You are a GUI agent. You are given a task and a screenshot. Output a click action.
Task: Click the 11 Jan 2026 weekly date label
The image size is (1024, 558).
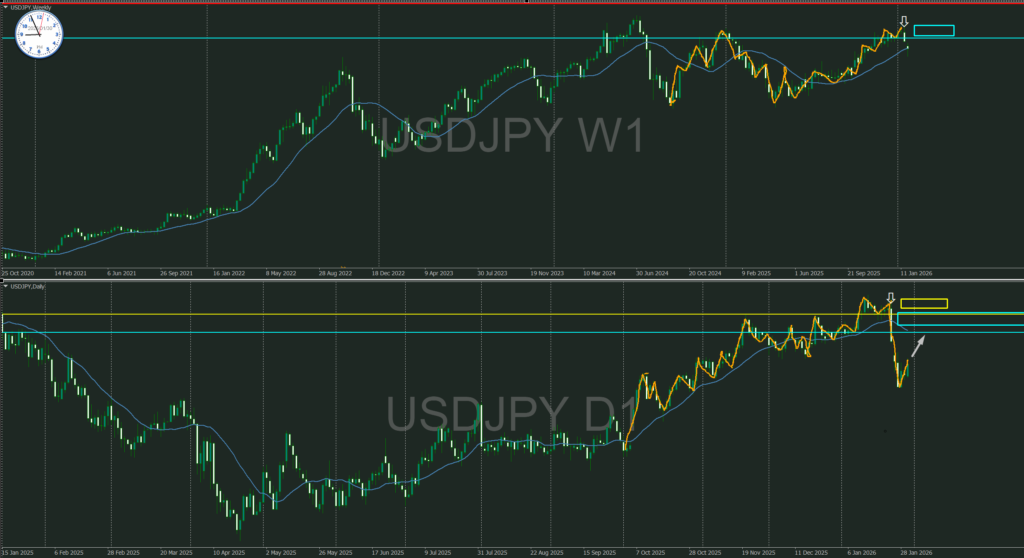click(x=916, y=272)
